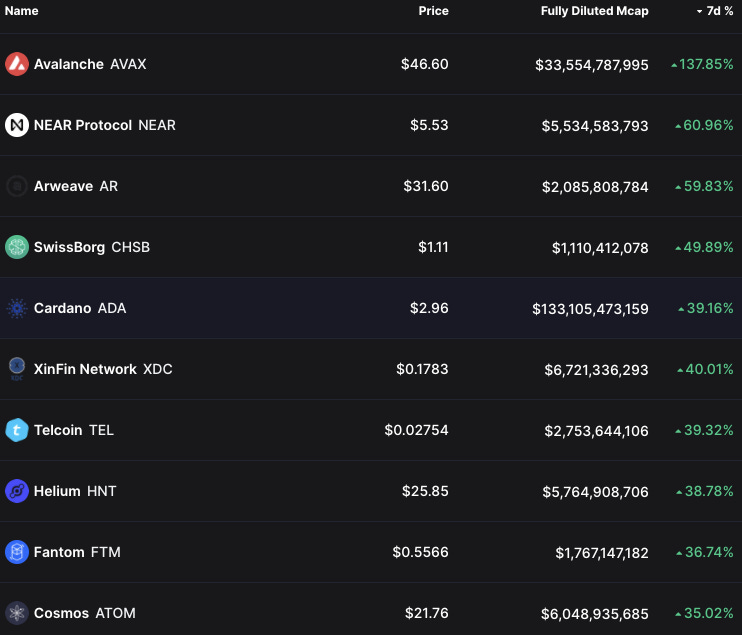
Task: Click the Cosmos price $21.76
Action: (427, 613)
